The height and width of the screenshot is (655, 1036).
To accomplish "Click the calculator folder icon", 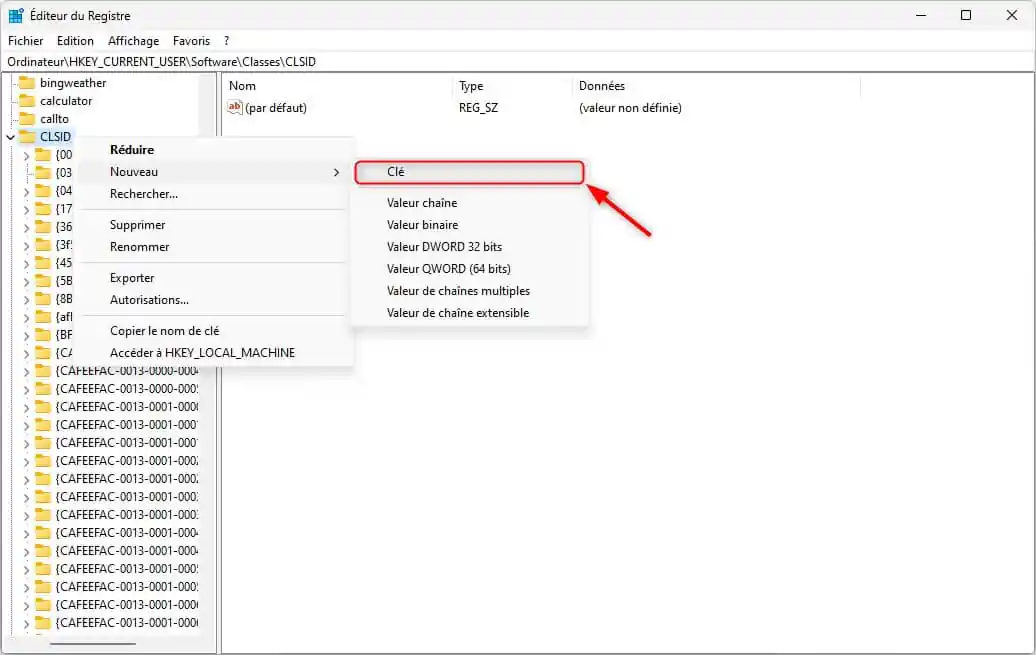I will [x=27, y=100].
